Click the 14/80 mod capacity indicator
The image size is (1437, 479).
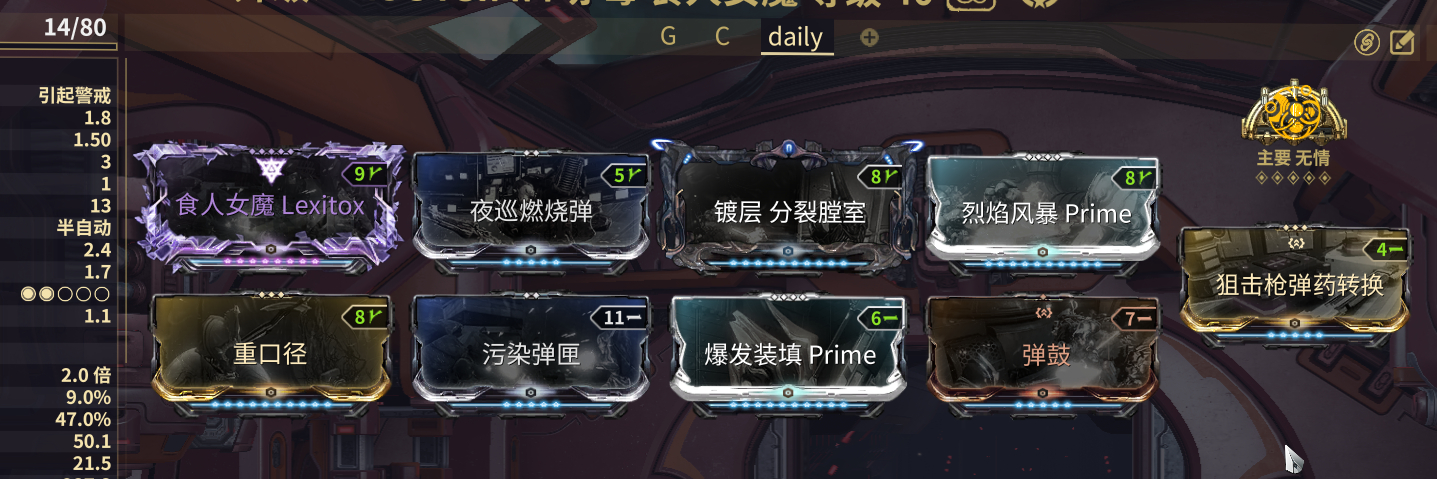[x=75, y=27]
